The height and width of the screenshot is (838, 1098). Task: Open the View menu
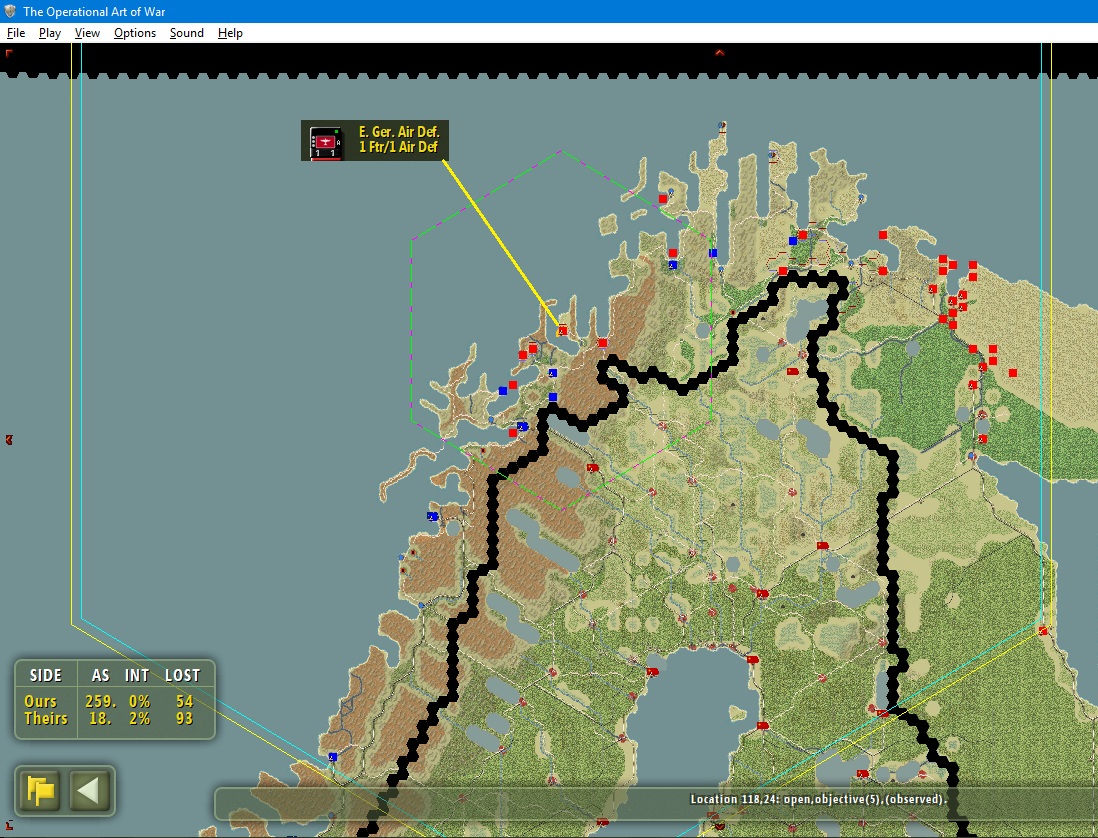[87, 33]
